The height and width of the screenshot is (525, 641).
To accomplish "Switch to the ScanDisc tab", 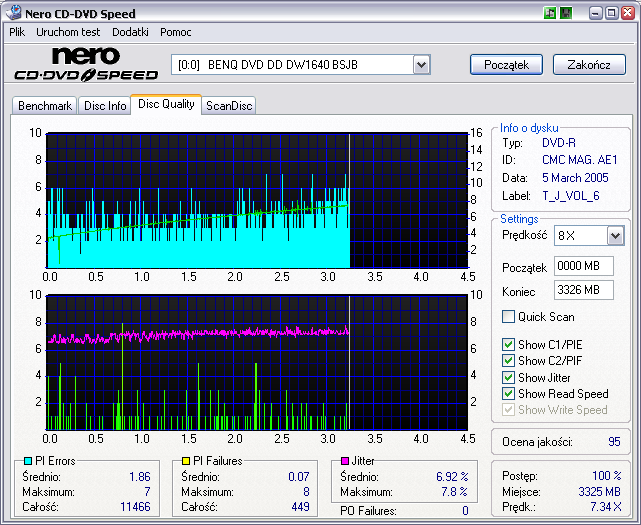I will click(229, 106).
